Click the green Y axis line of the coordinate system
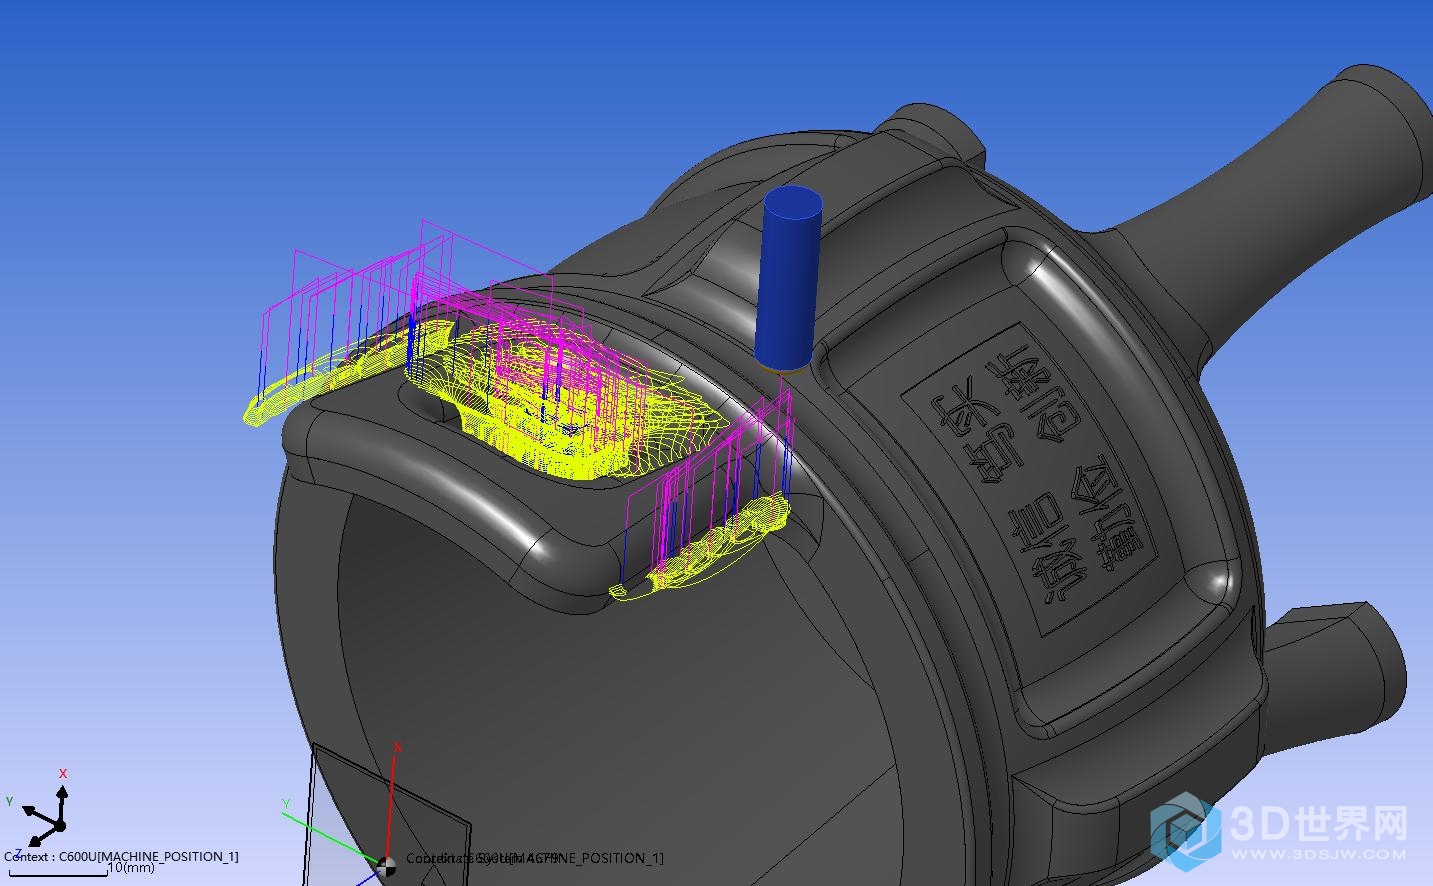The width and height of the screenshot is (1433, 886). [333, 837]
